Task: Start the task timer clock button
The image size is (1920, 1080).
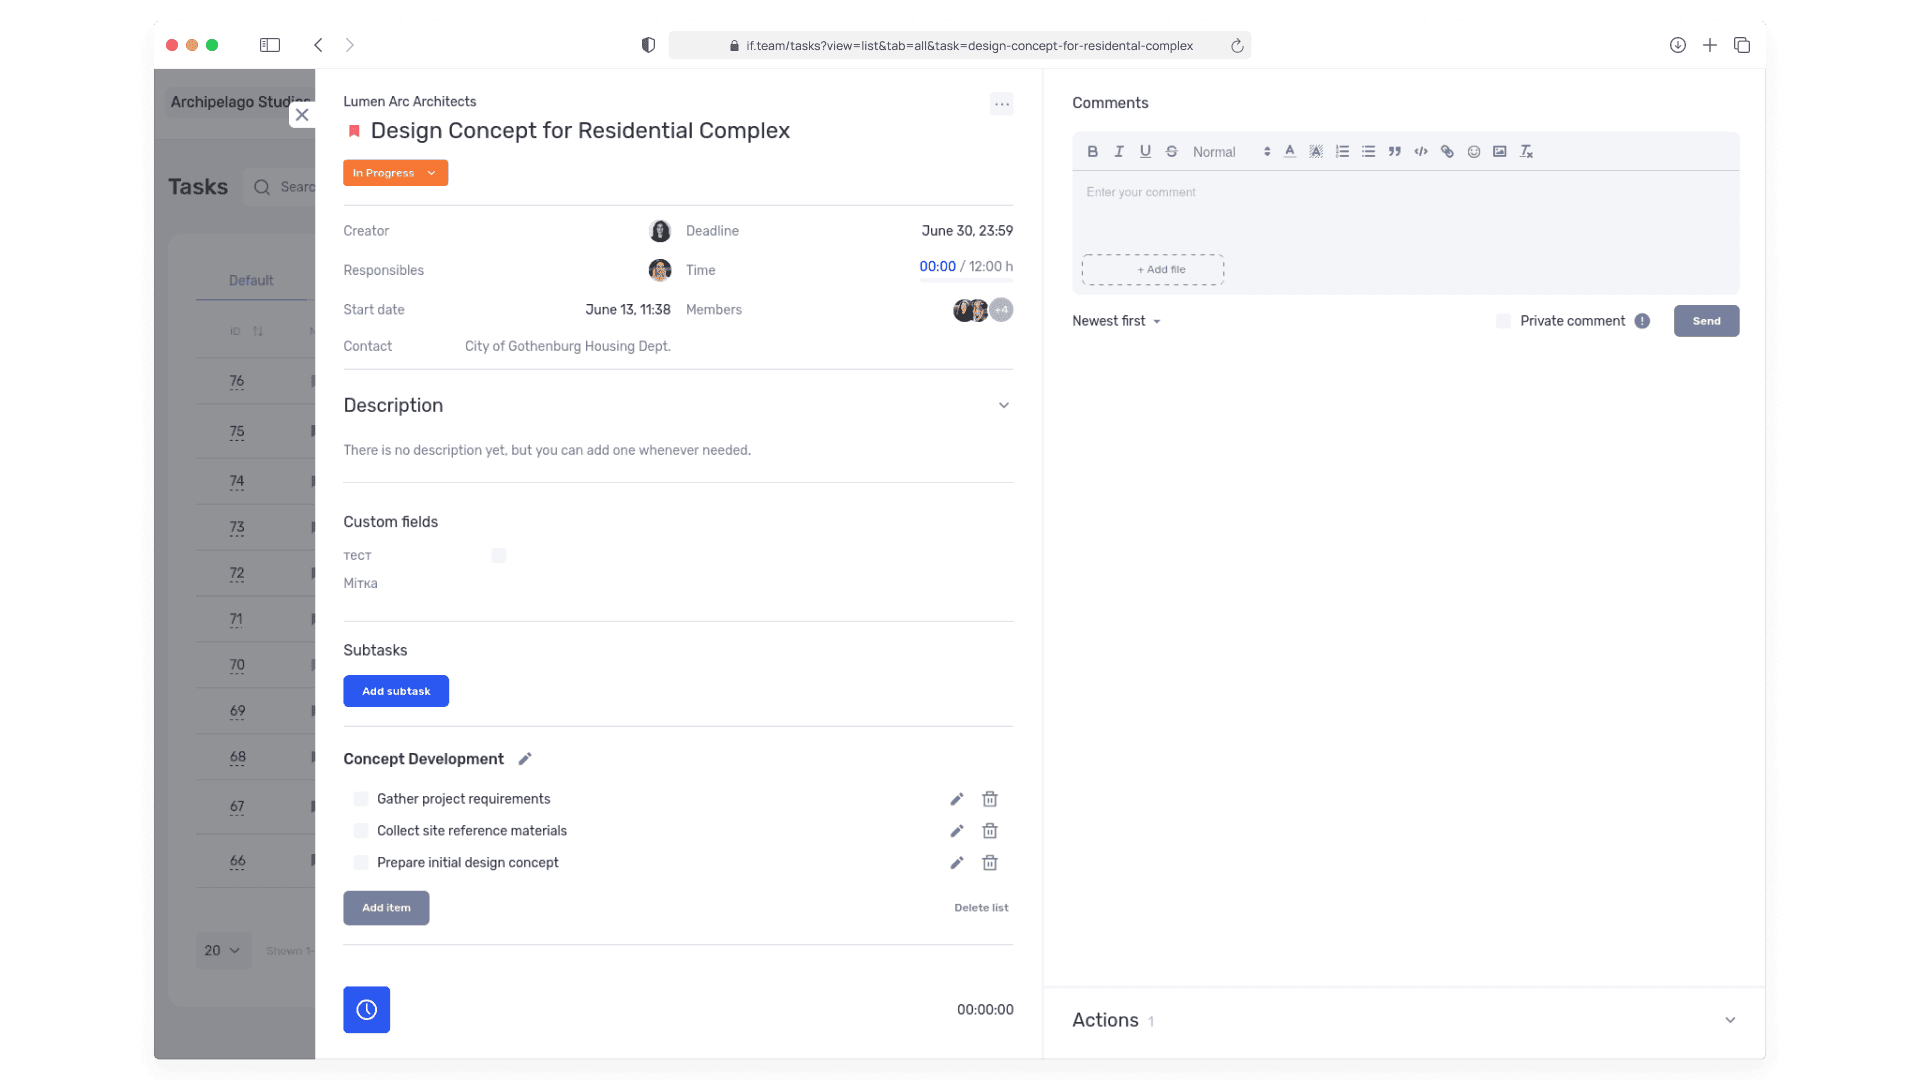Action: (366, 1010)
